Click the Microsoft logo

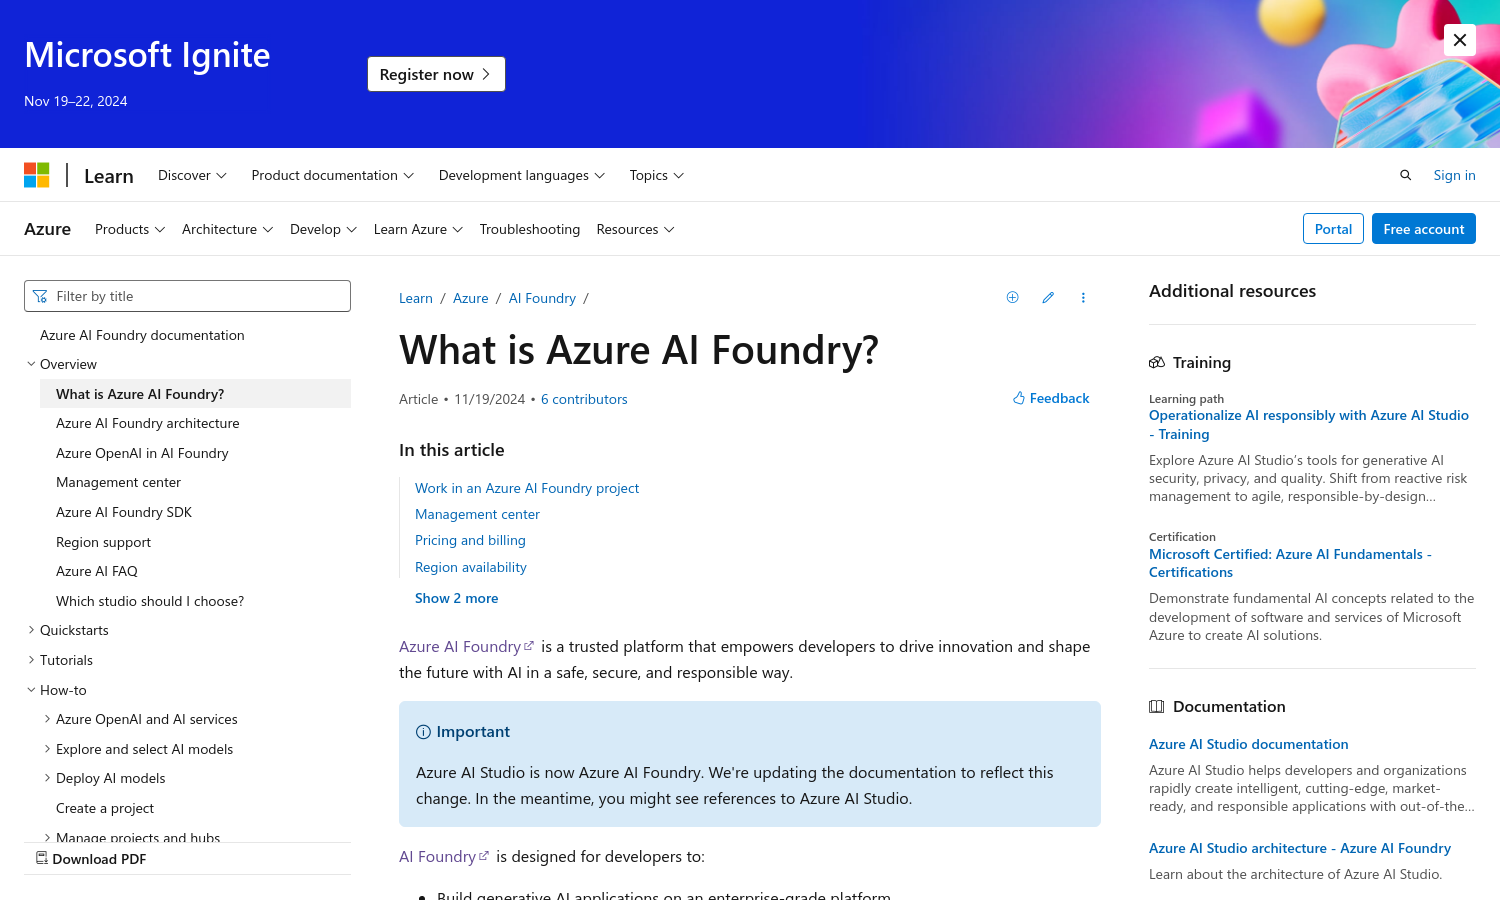tap(36, 174)
